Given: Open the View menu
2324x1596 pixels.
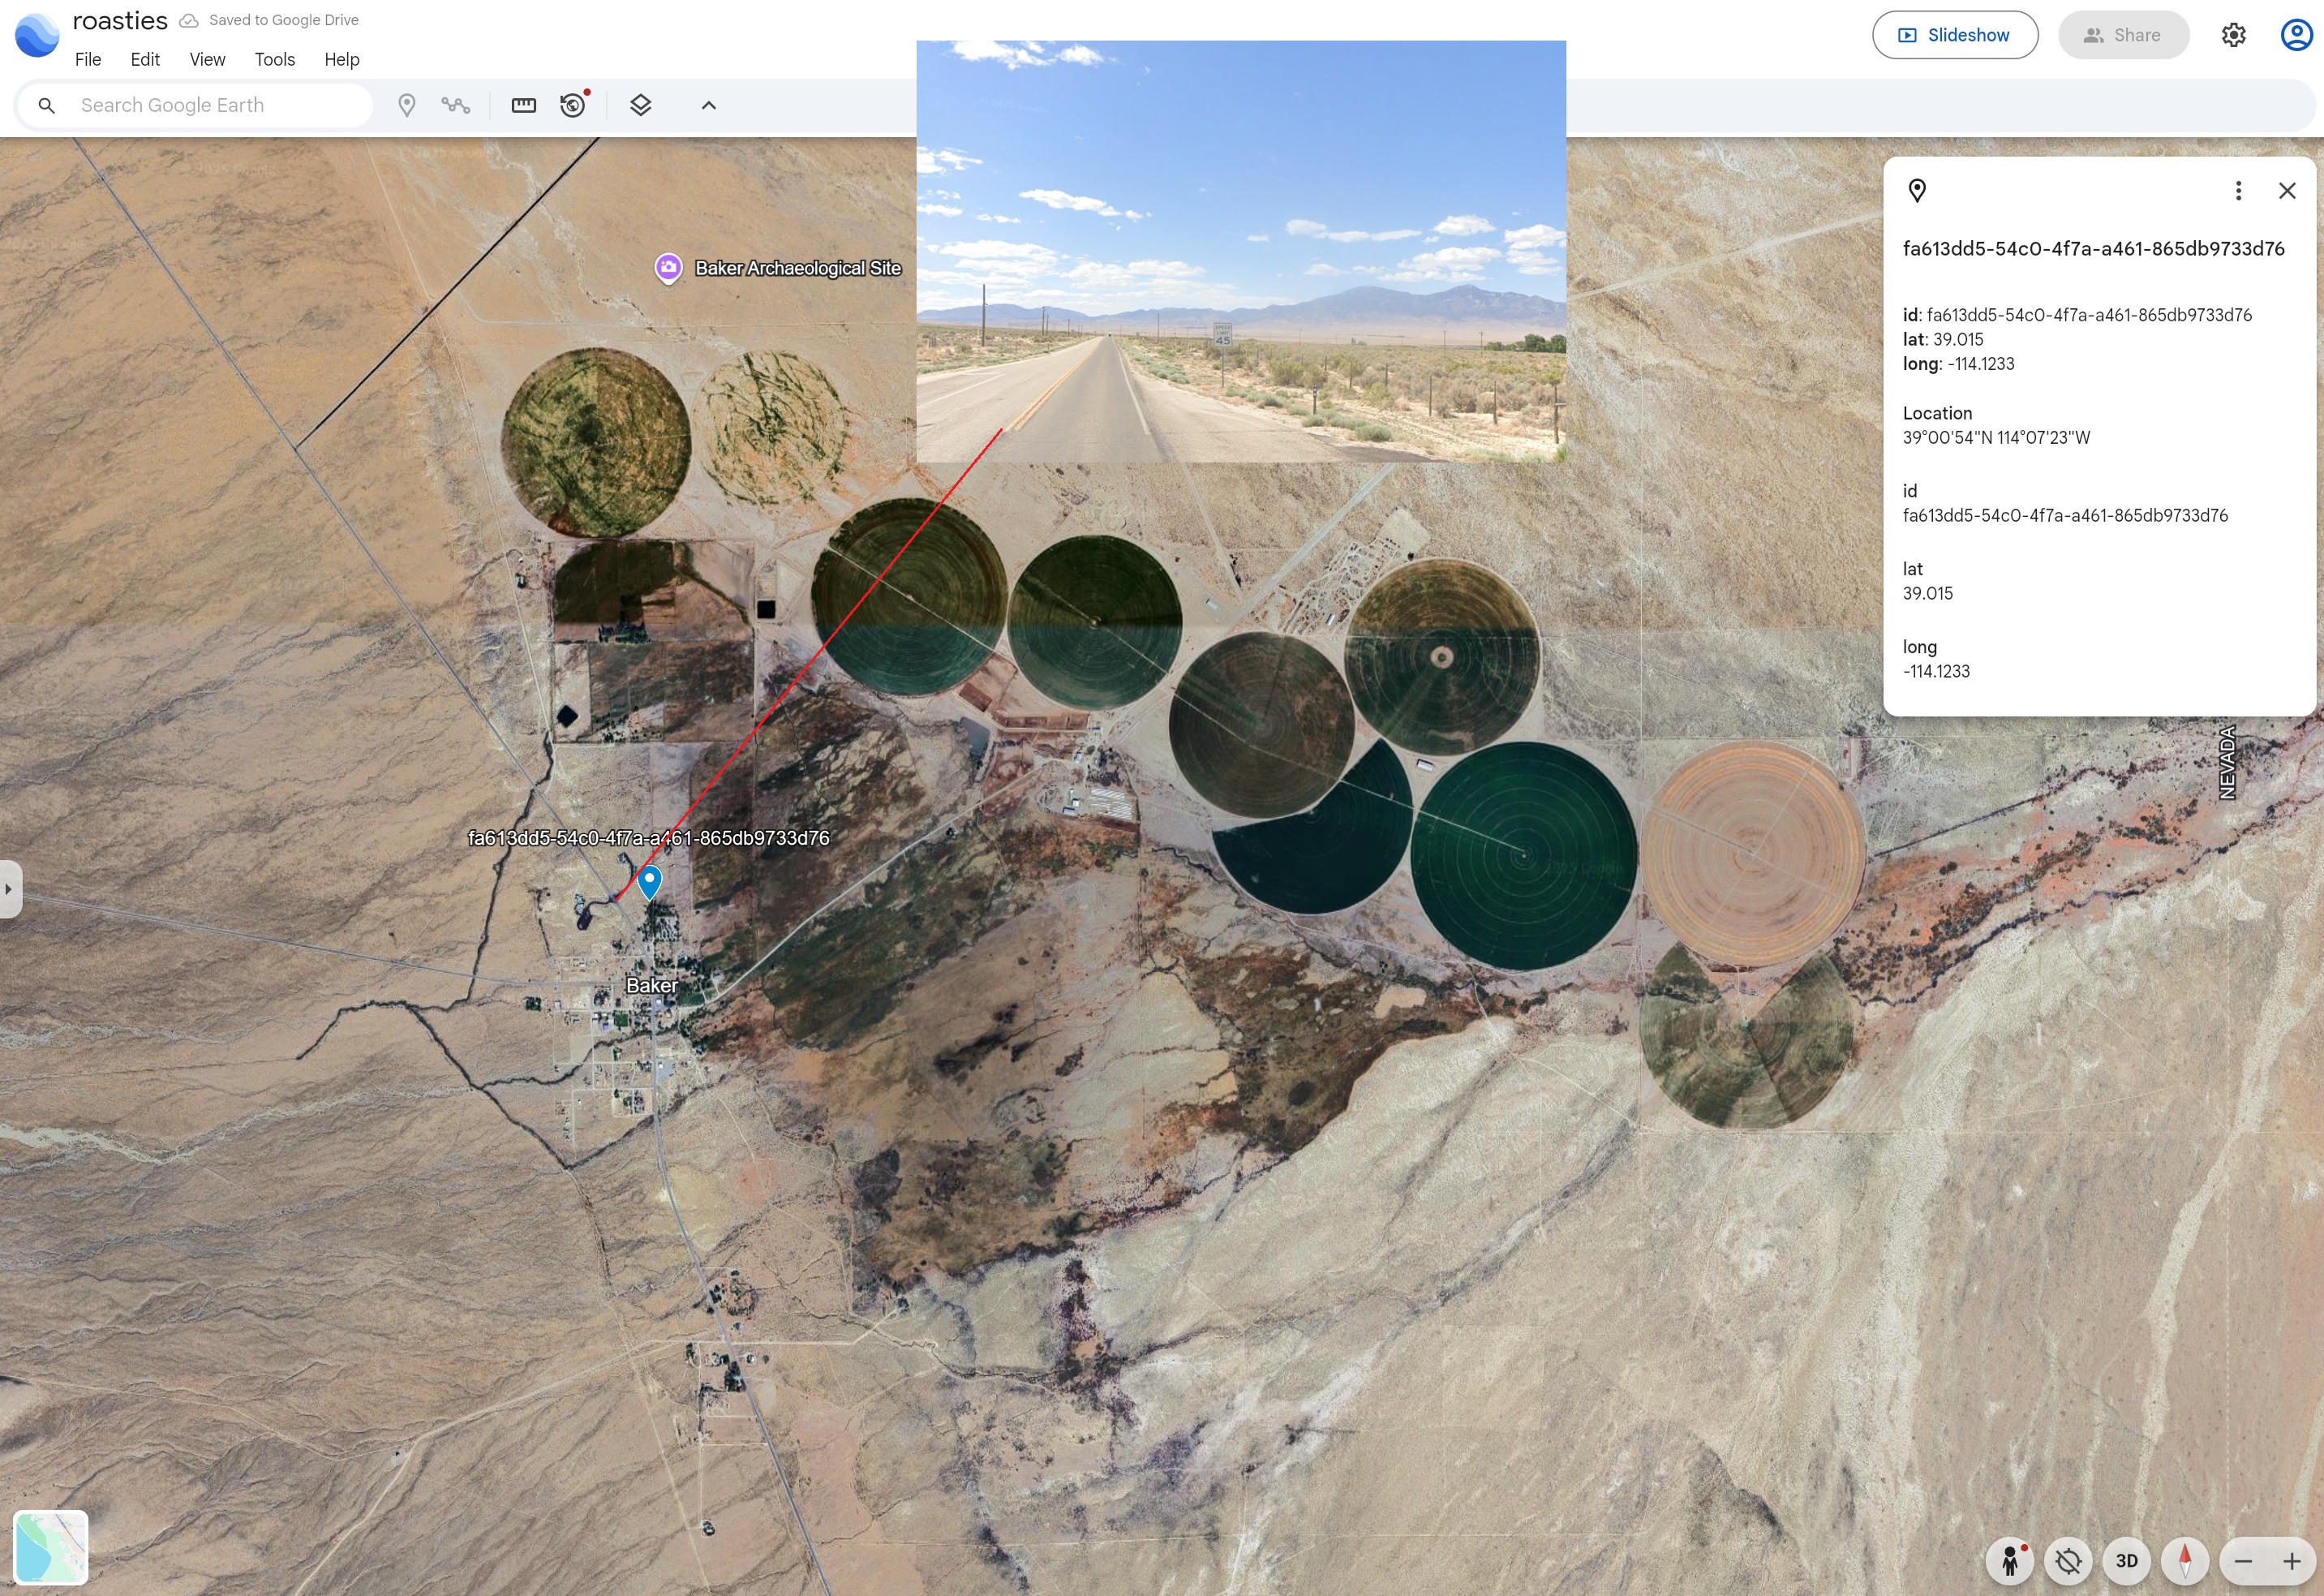Looking at the screenshot, I should tap(207, 59).
